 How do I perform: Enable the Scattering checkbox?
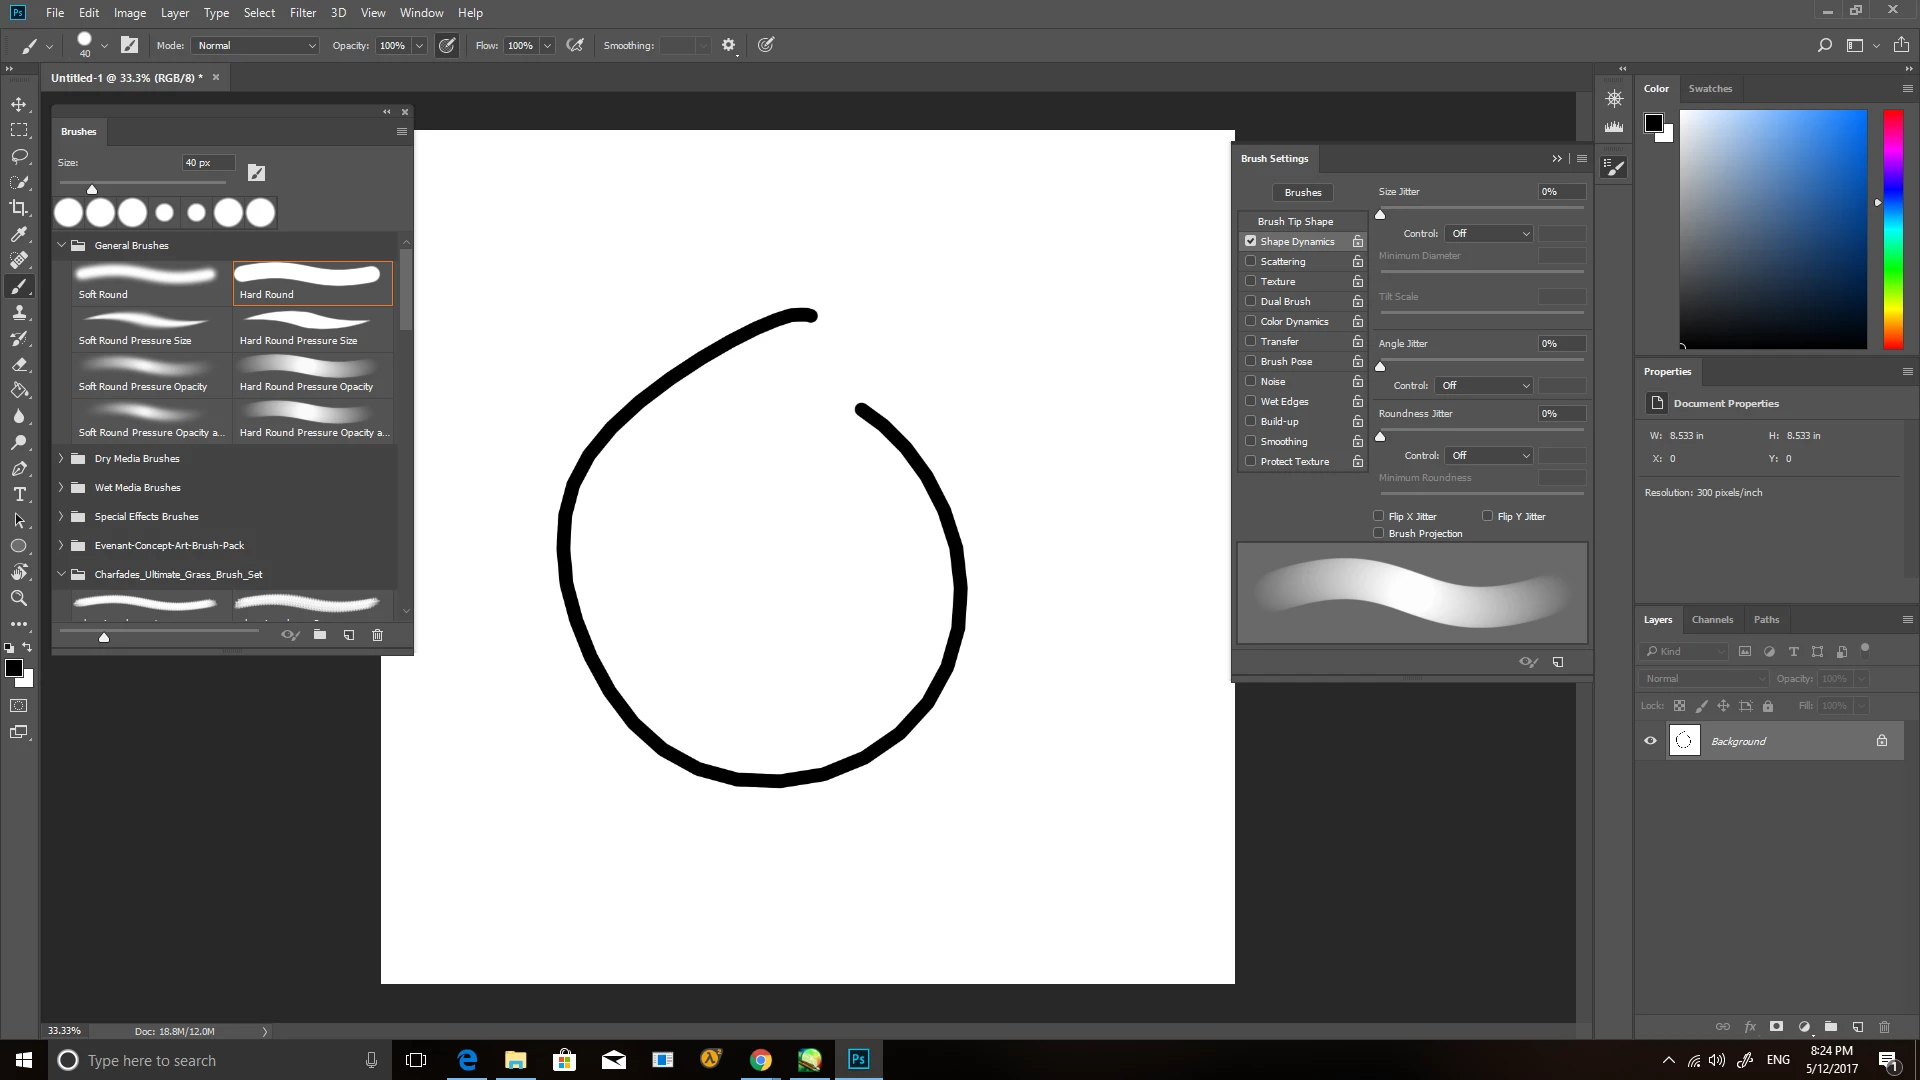[1250, 261]
